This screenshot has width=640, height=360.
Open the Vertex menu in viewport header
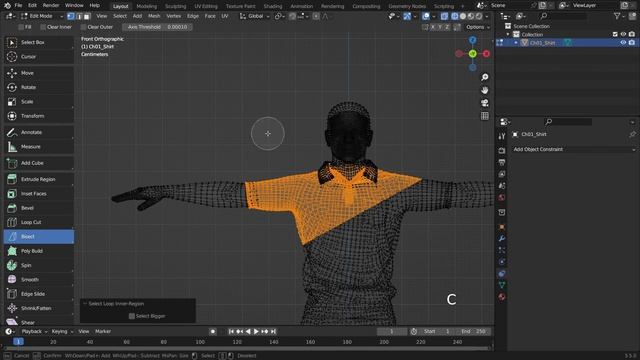tap(173, 16)
